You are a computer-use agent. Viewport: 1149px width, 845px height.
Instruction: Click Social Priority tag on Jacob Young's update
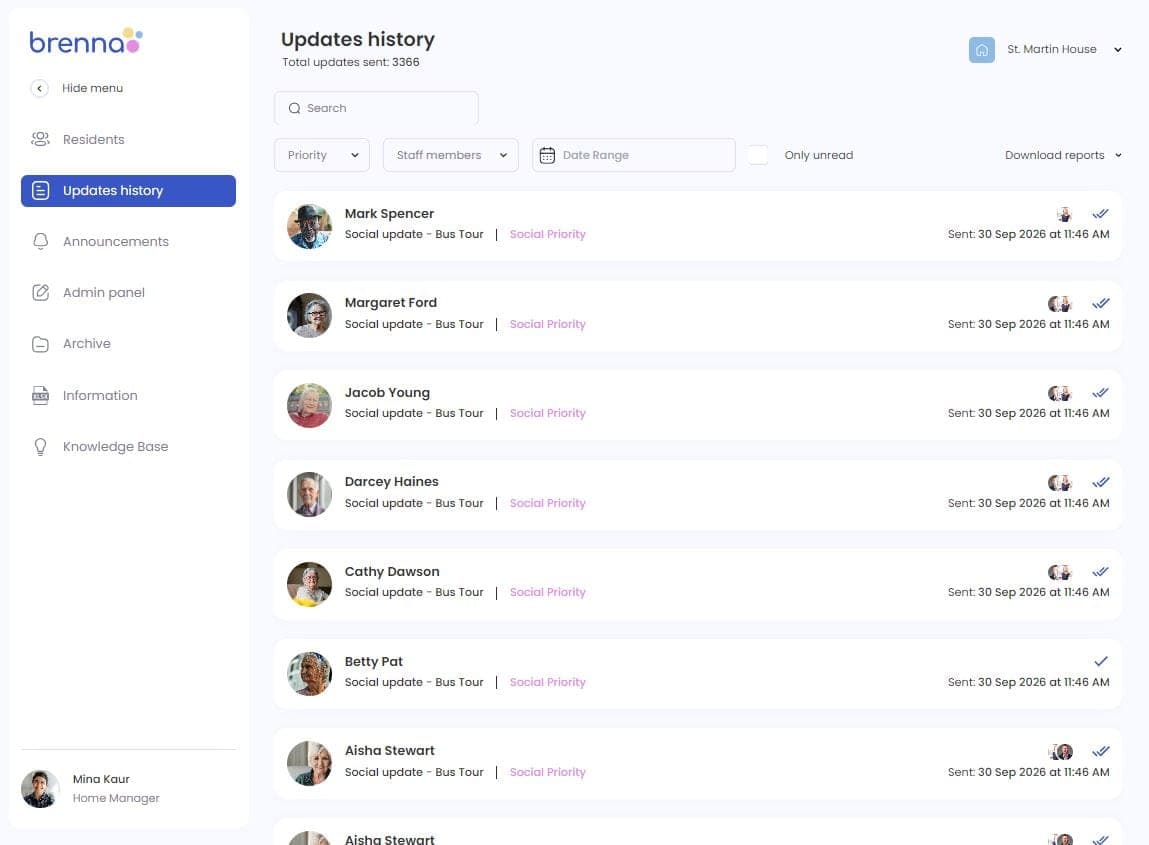coord(547,413)
